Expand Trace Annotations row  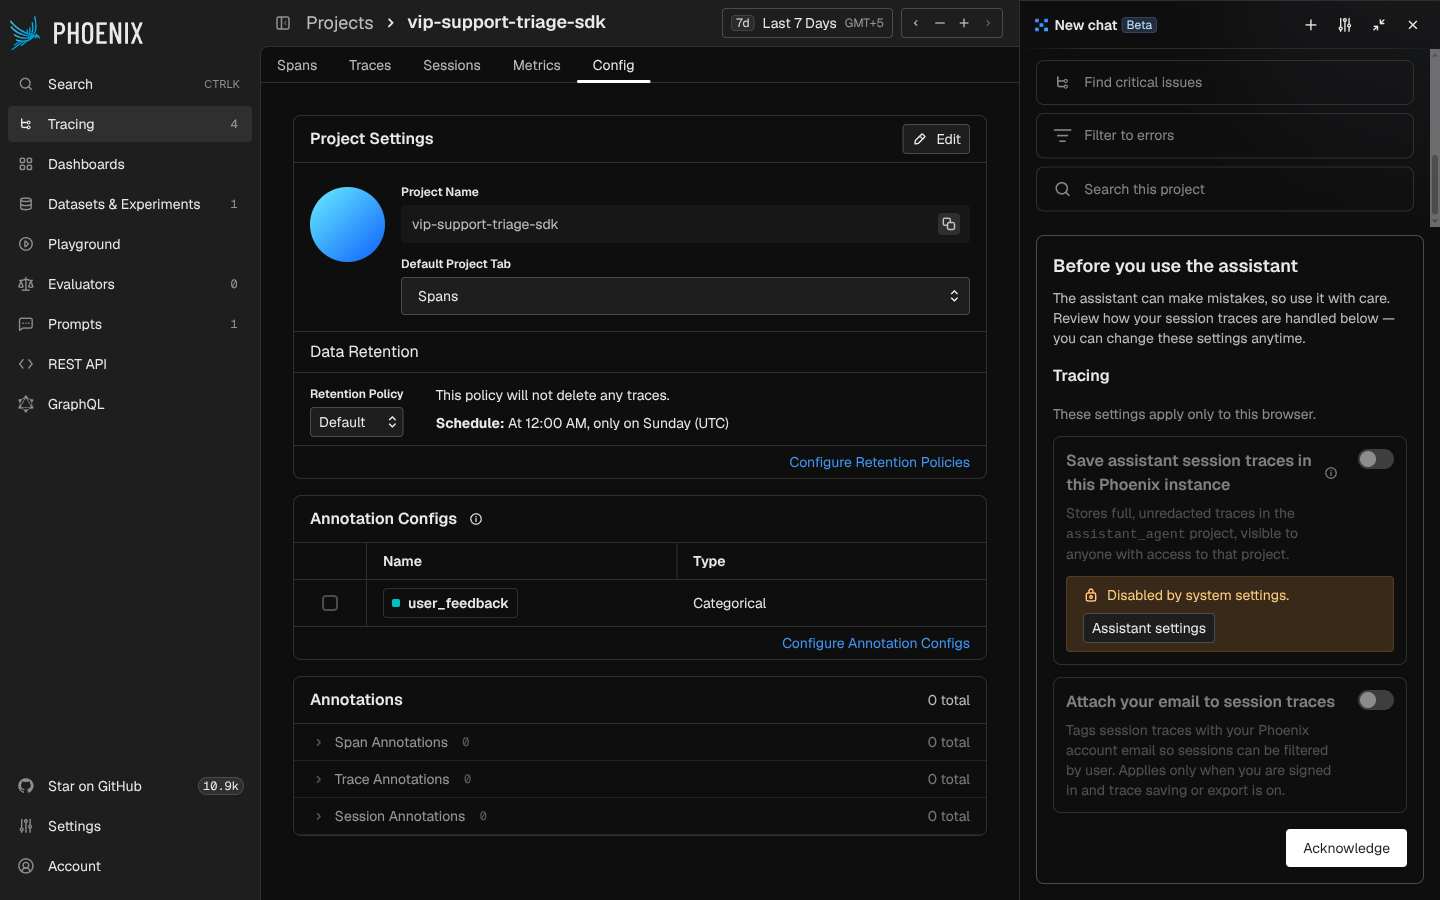click(x=640, y=779)
